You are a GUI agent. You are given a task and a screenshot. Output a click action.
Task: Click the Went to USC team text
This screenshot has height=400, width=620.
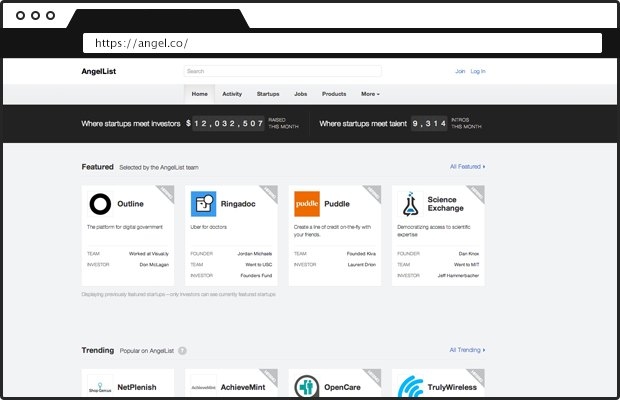[259, 265]
